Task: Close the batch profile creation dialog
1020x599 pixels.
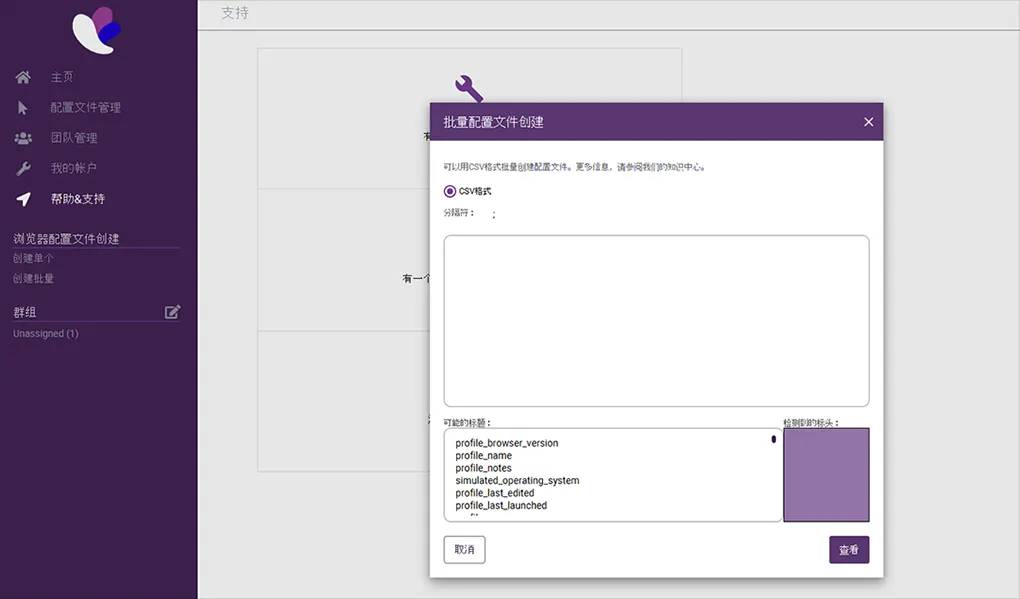Action: [x=868, y=122]
